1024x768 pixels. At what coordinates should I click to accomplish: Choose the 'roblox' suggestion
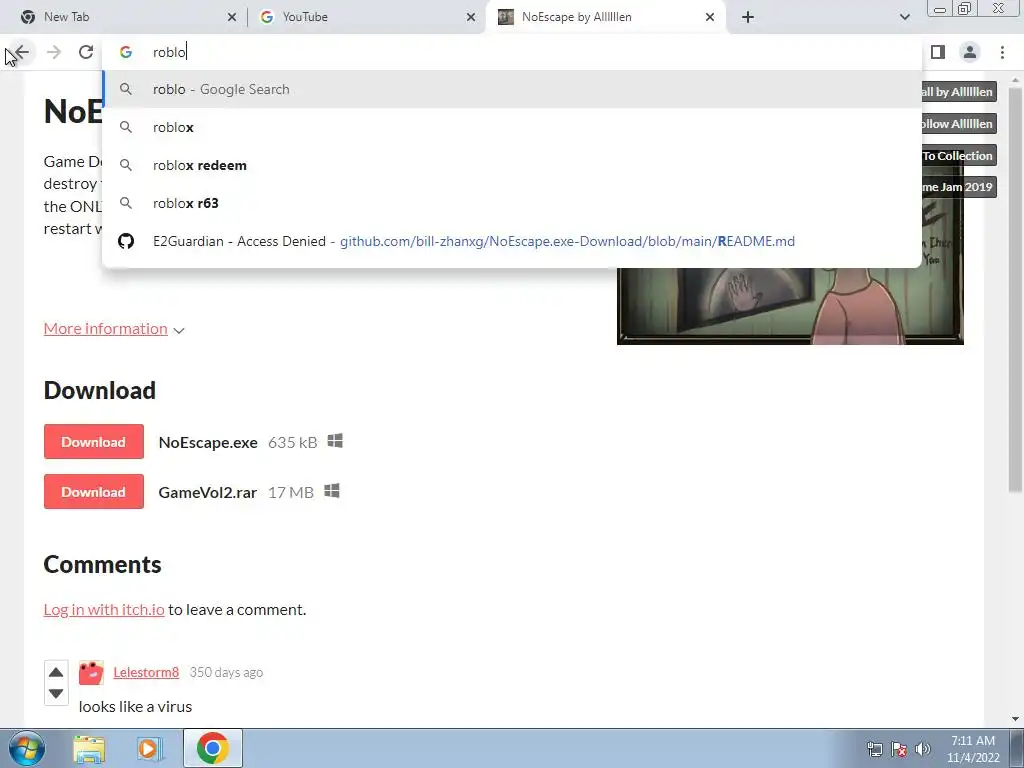tap(512, 127)
